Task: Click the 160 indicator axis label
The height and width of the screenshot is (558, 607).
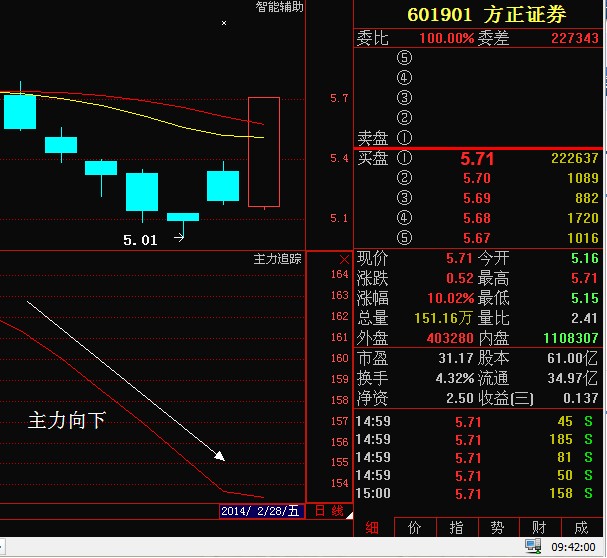Action: pyautogui.click(x=340, y=358)
